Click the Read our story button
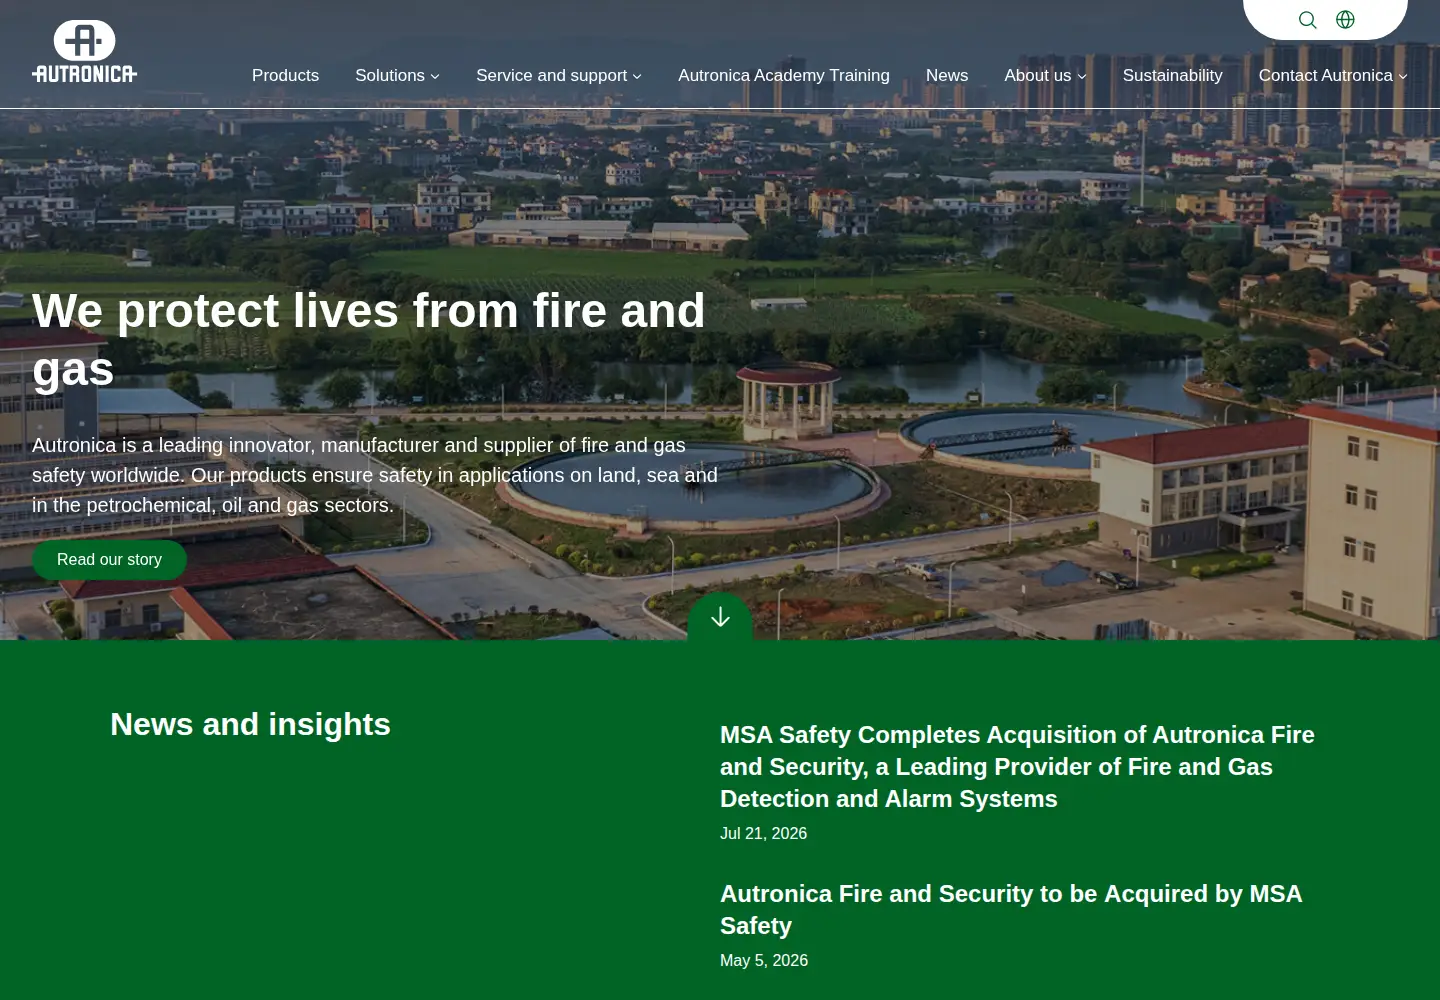1440x1000 pixels. (109, 560)
